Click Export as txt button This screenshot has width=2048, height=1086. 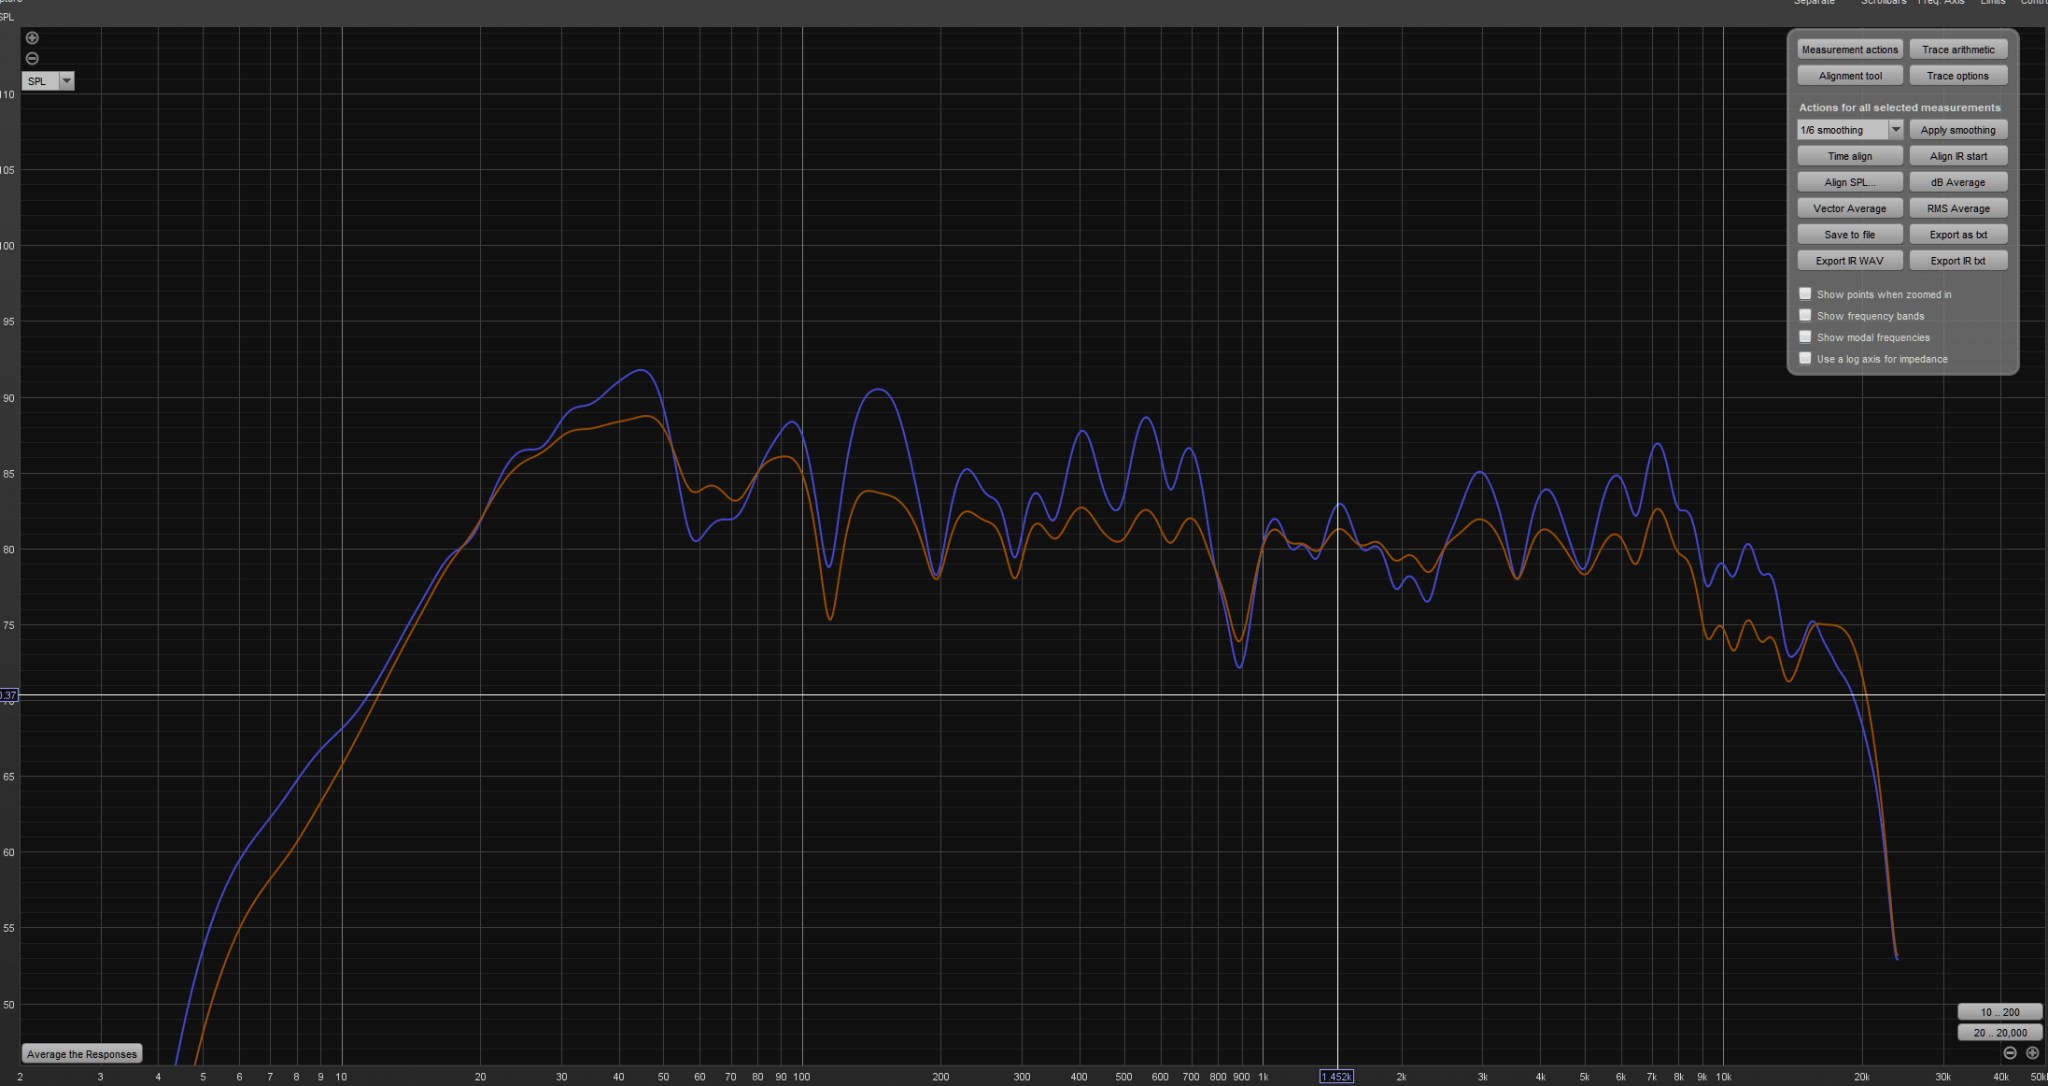(1958, 234)
